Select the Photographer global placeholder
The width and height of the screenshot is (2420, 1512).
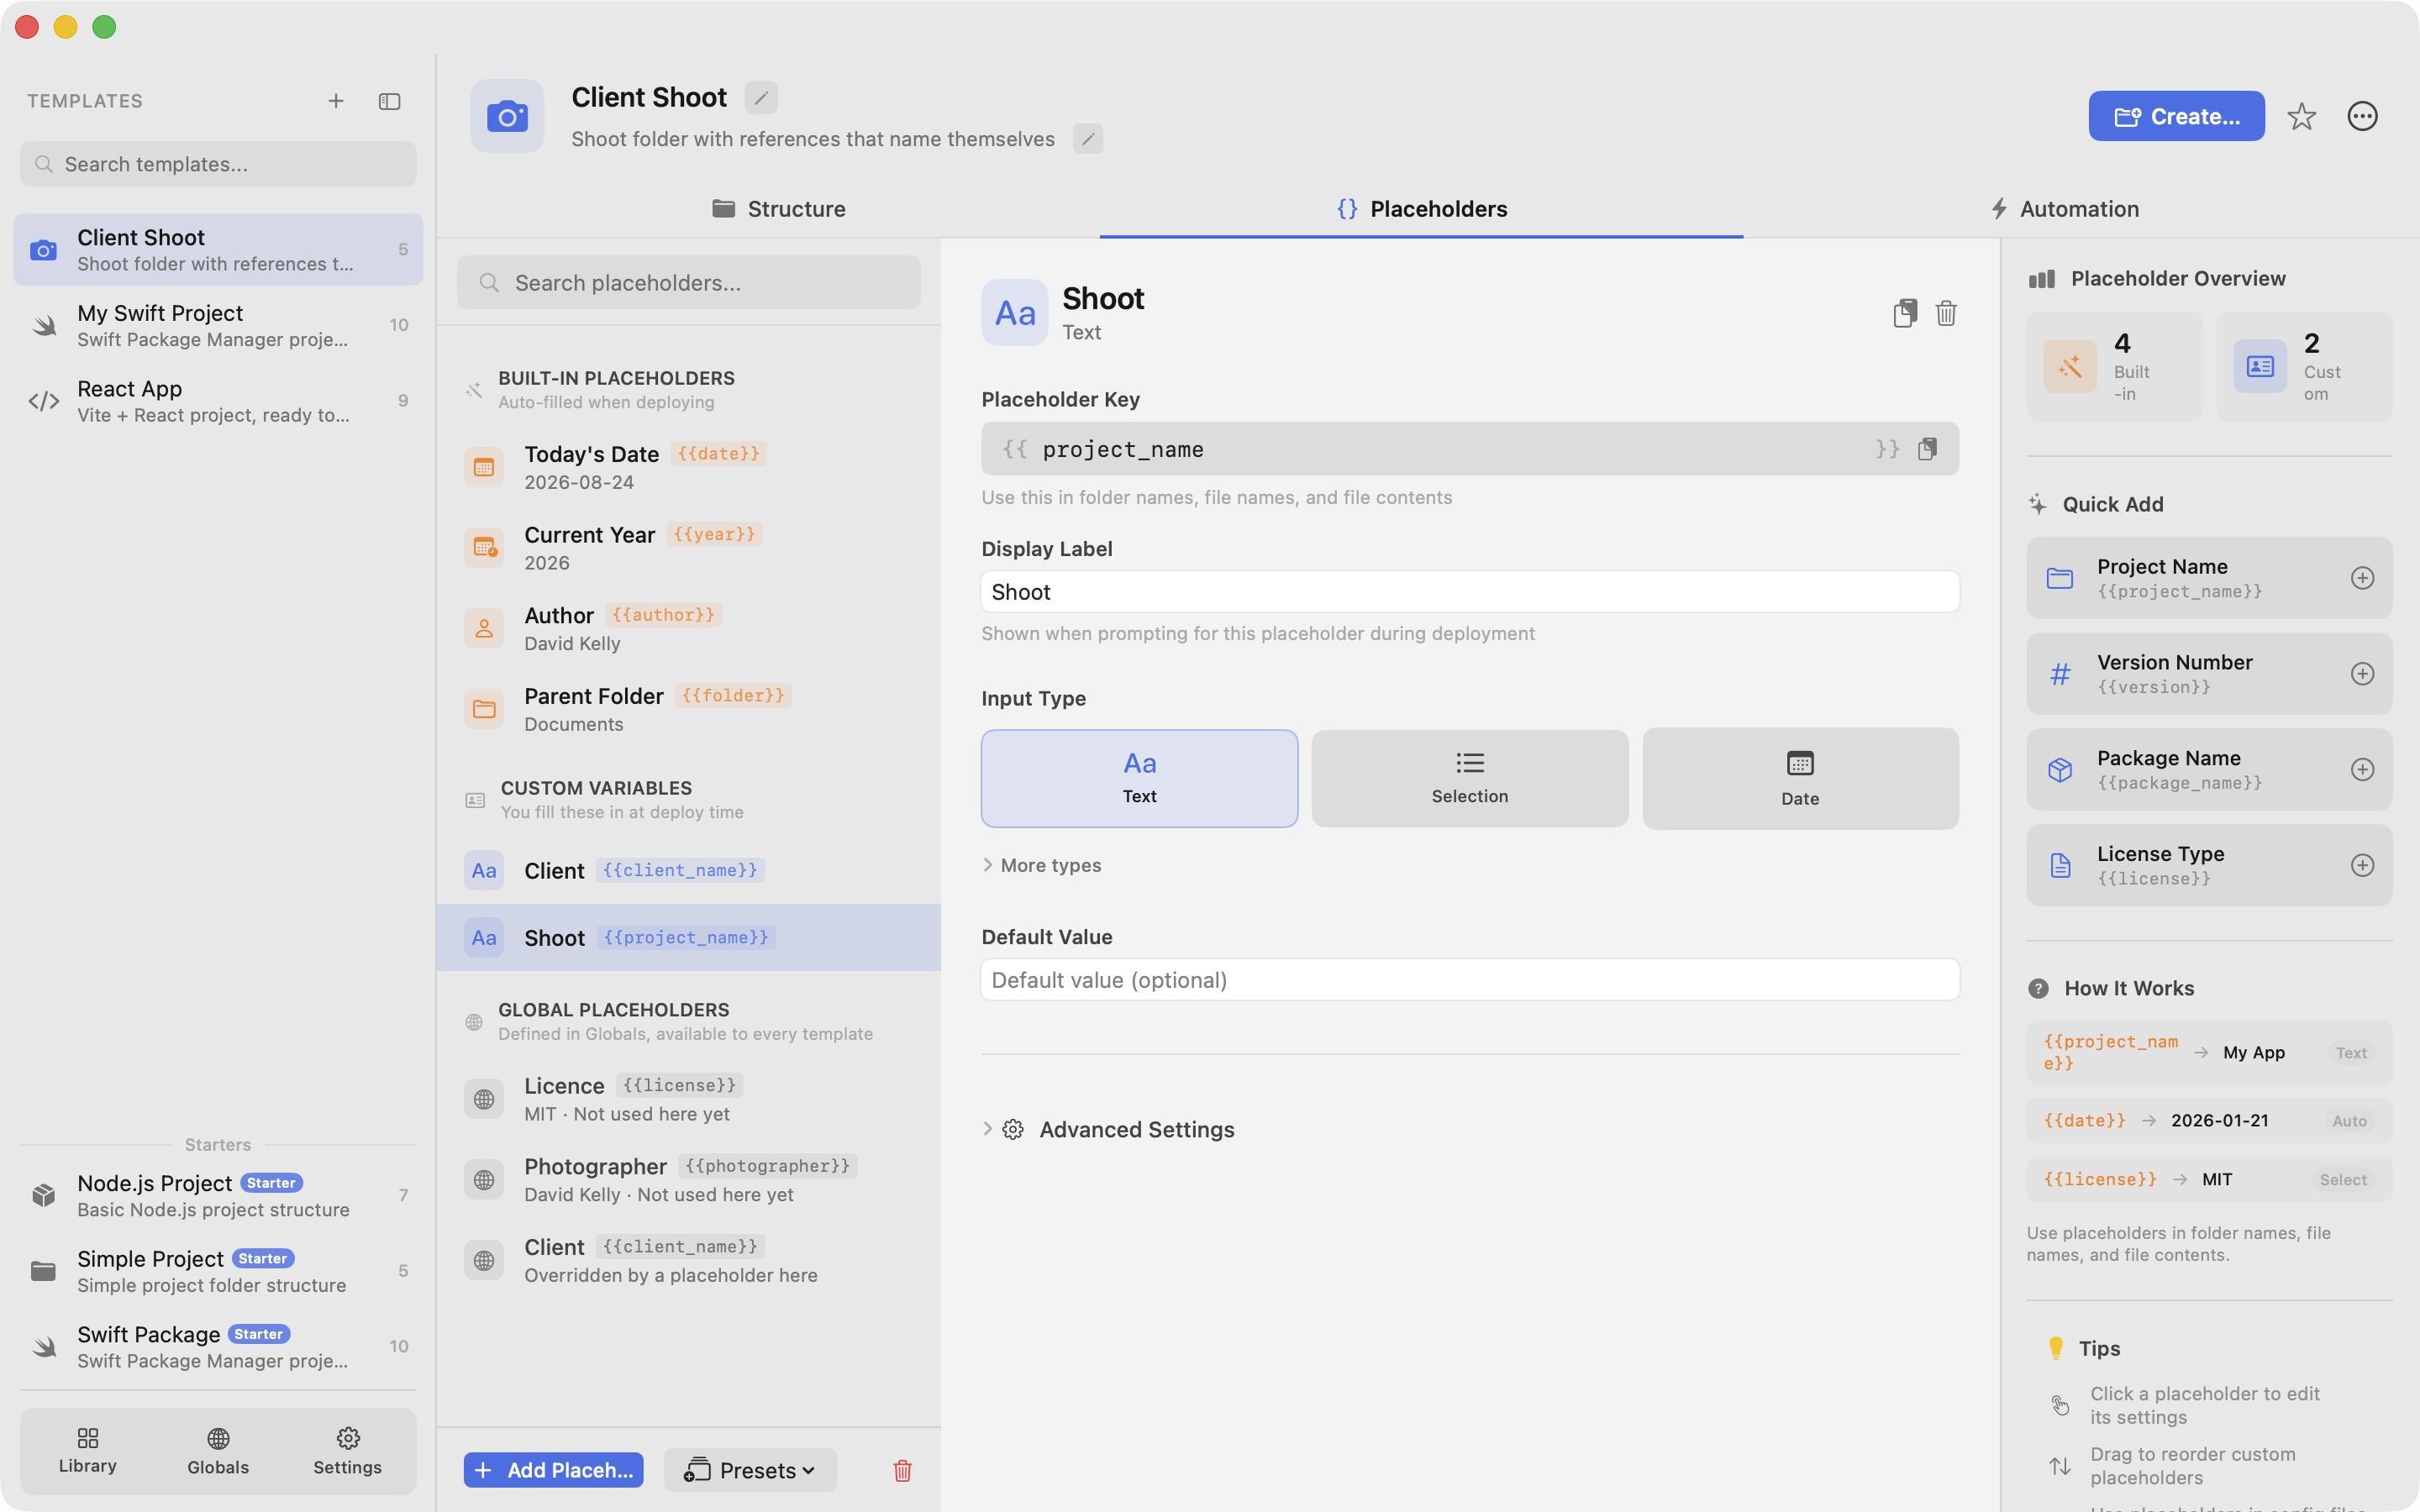coord(688,1180)
